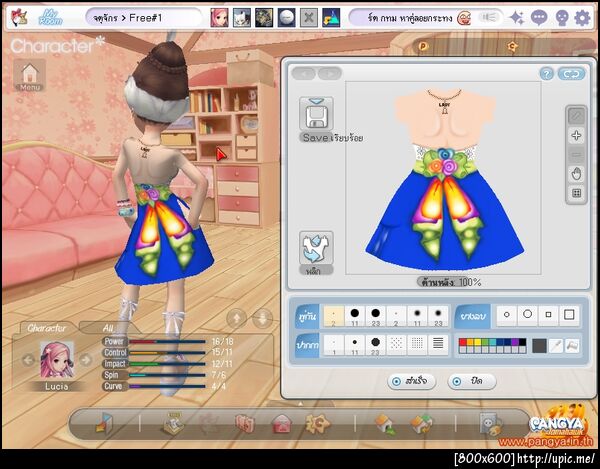The image size is (600, 469).
Task: Click the zoom in plus tool
Action: (x=576, y=135)
